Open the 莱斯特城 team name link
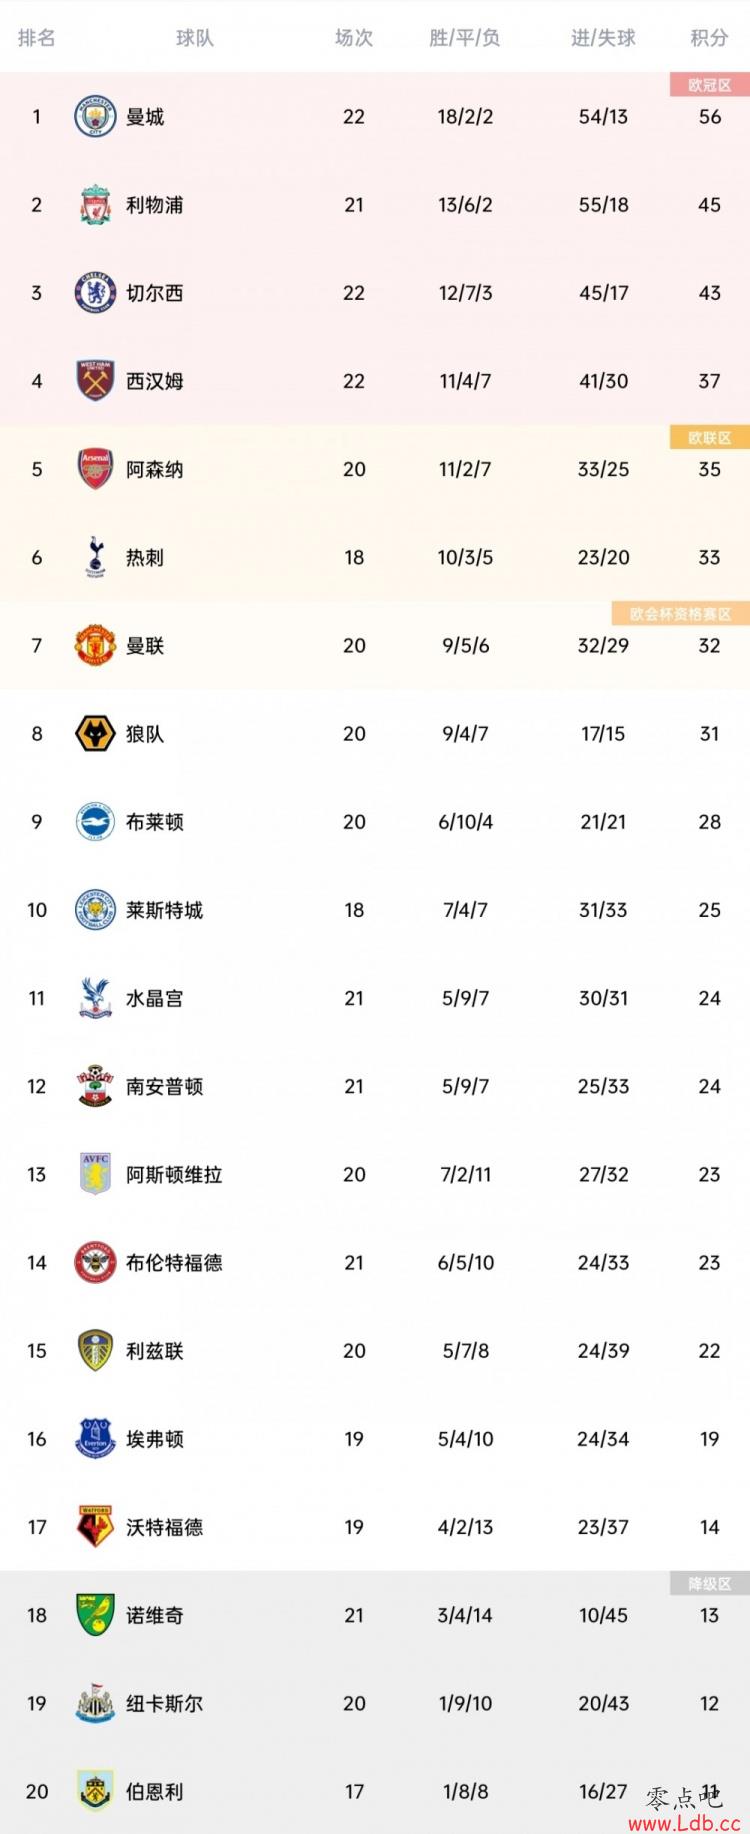The height and width of the screenshot is (1834, 750). [x=164, y=910]
